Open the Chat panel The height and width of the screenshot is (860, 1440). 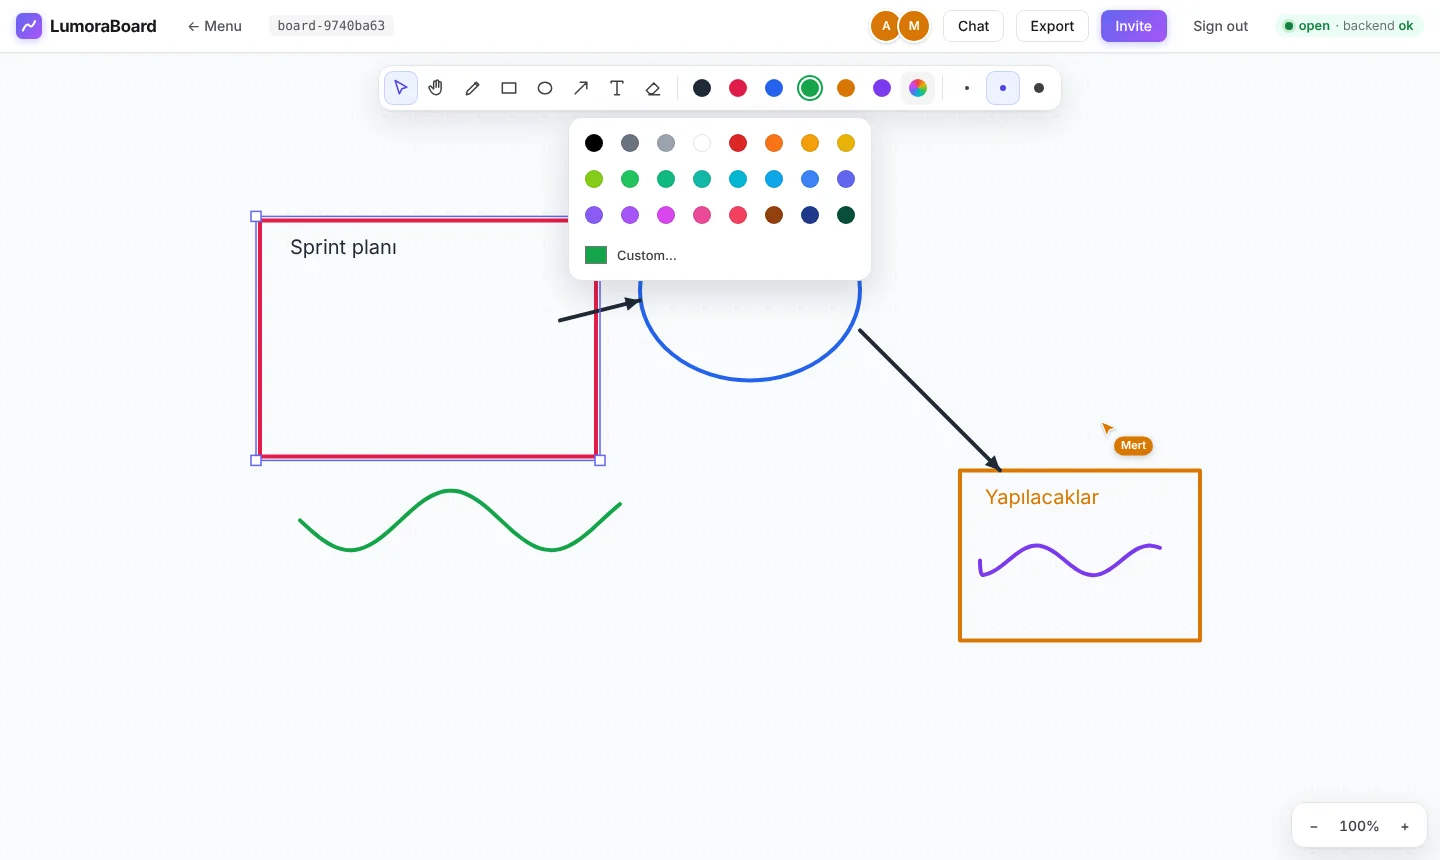click(973, 26)
